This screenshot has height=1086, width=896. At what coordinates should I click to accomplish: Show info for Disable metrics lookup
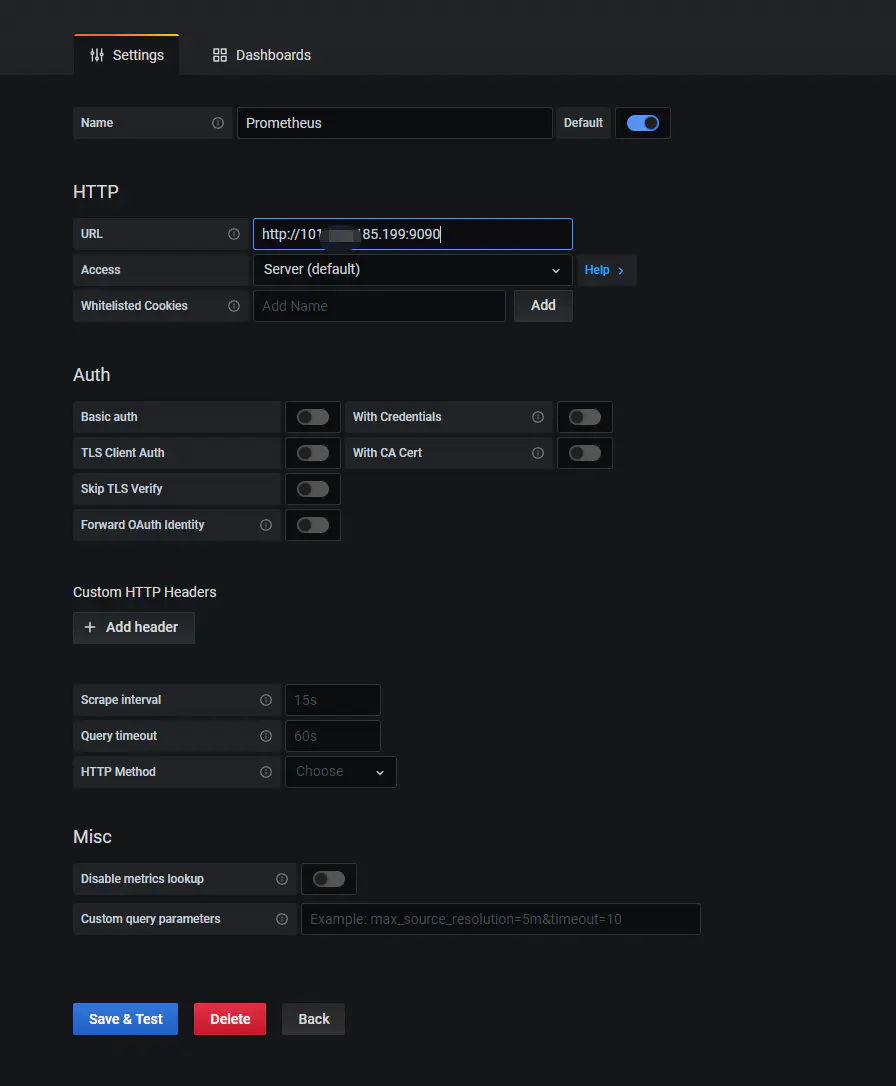pyautogui.click(x=282, y=879)
